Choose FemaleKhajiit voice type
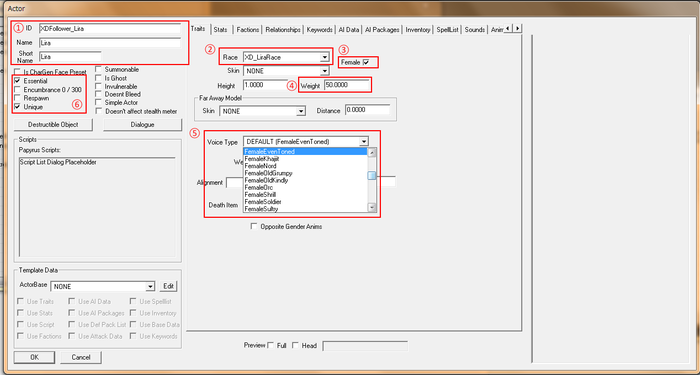 [305, 159]
